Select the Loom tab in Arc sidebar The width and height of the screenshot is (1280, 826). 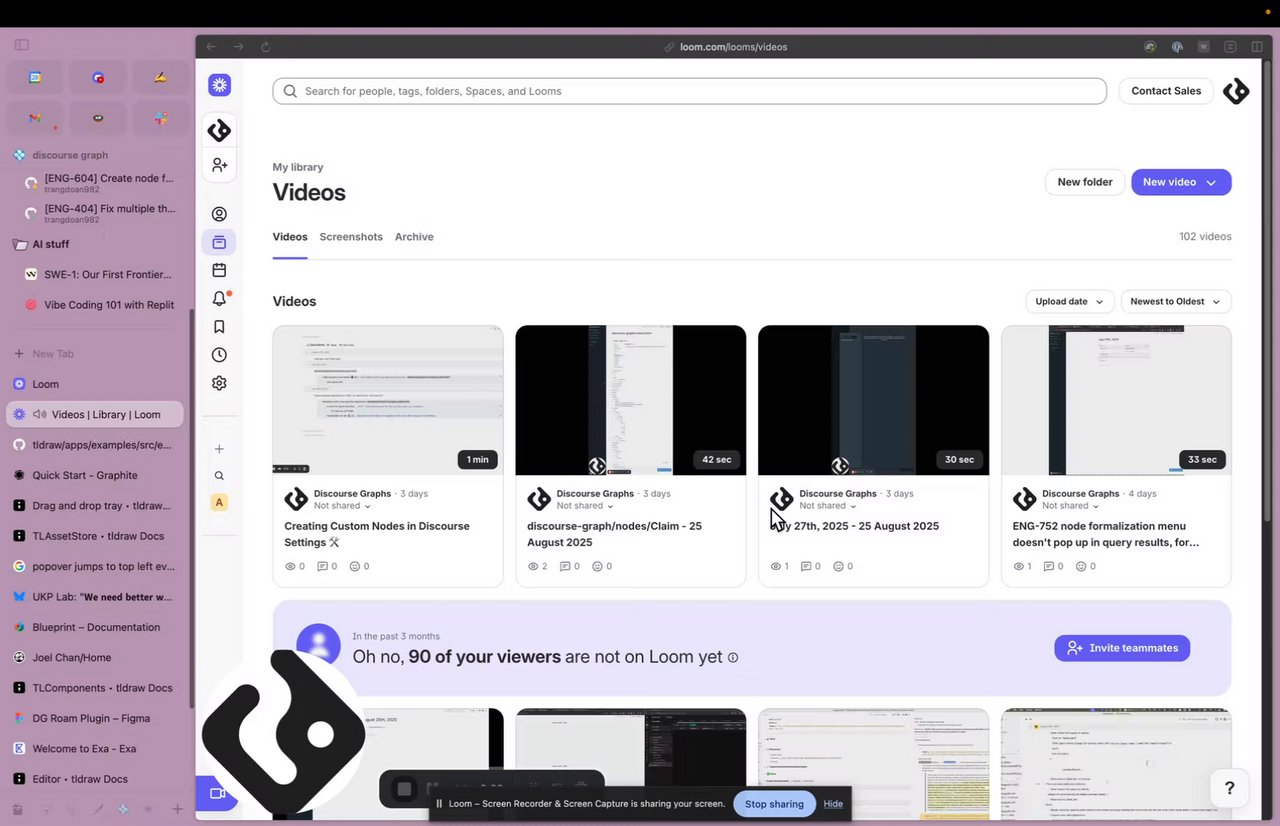tap(95, 384)
